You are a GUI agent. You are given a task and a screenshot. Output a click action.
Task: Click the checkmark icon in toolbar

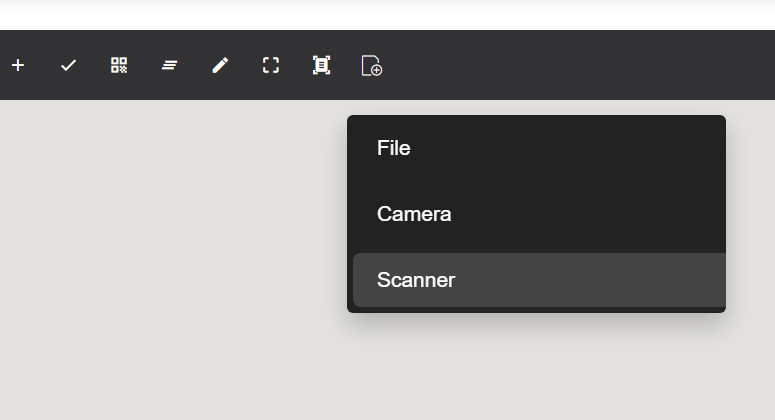tap(68, 65)
